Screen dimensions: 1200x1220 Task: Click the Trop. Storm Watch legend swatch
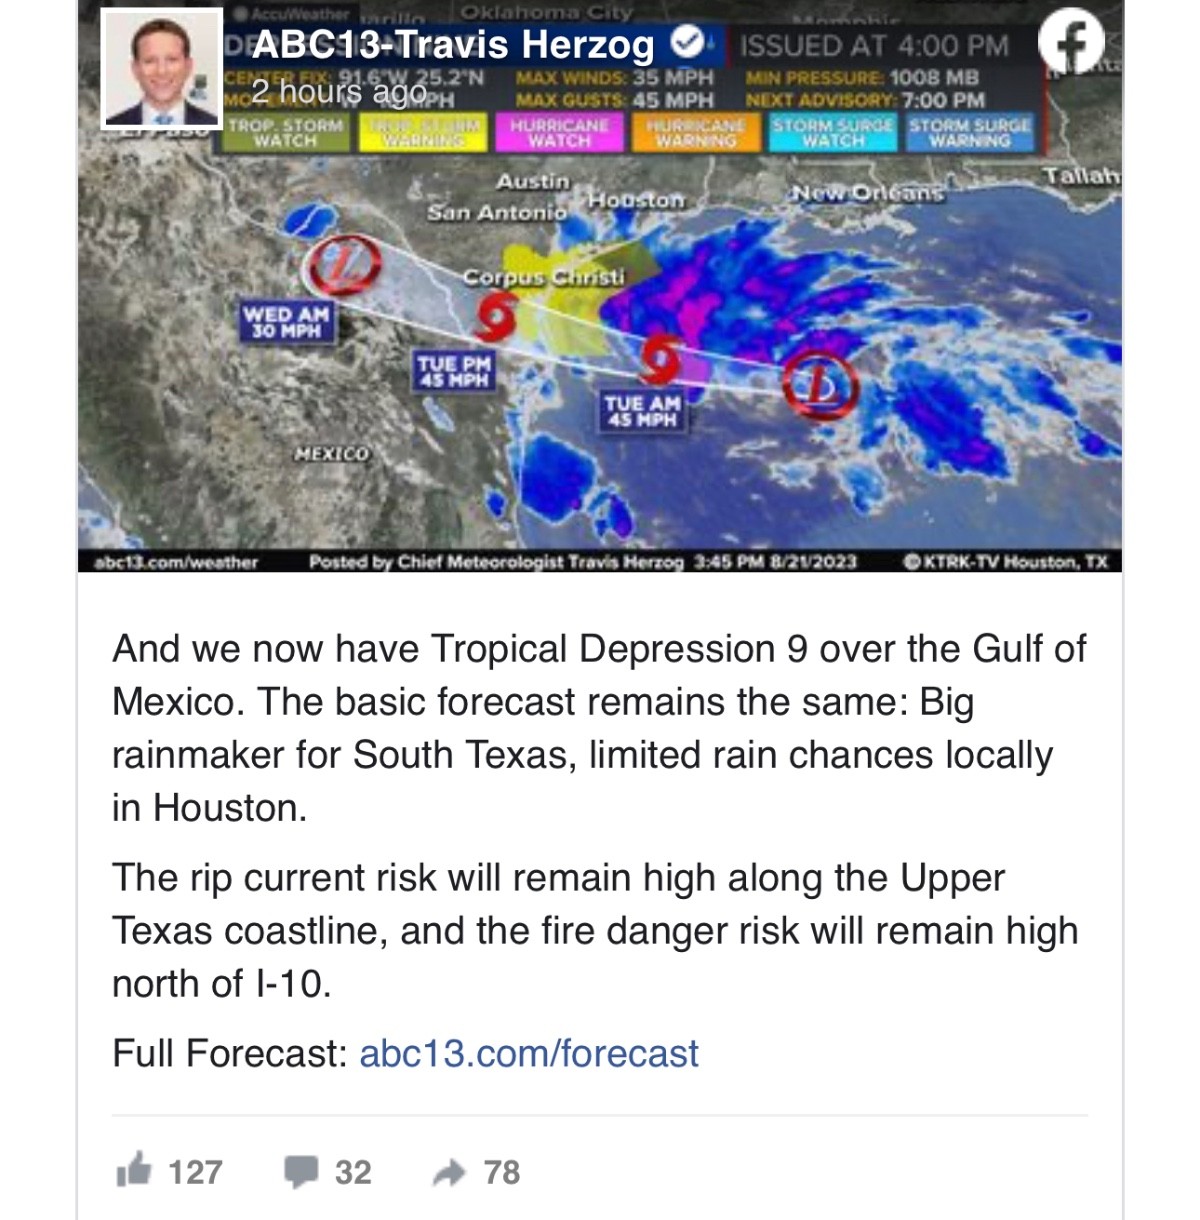tap(285, 133)
